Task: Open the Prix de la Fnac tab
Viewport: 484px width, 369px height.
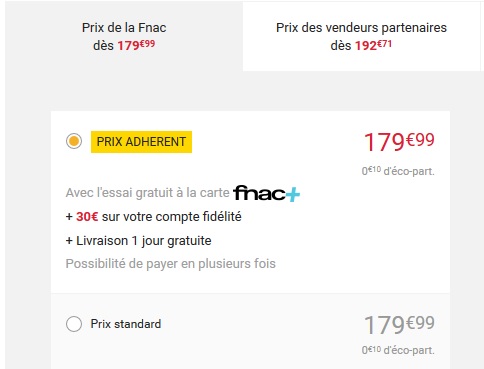Action: pyautogui.click(x=124, y=36)
